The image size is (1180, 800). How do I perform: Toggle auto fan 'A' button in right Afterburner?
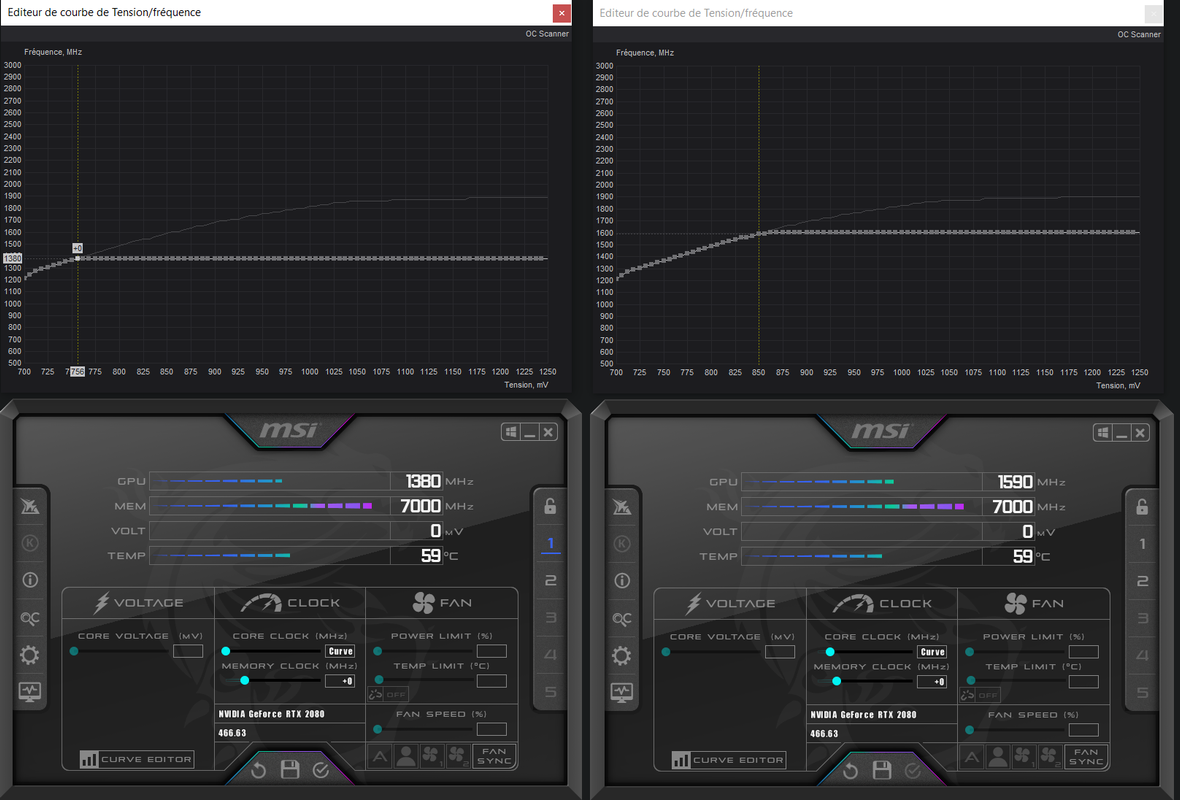(972, 756)
